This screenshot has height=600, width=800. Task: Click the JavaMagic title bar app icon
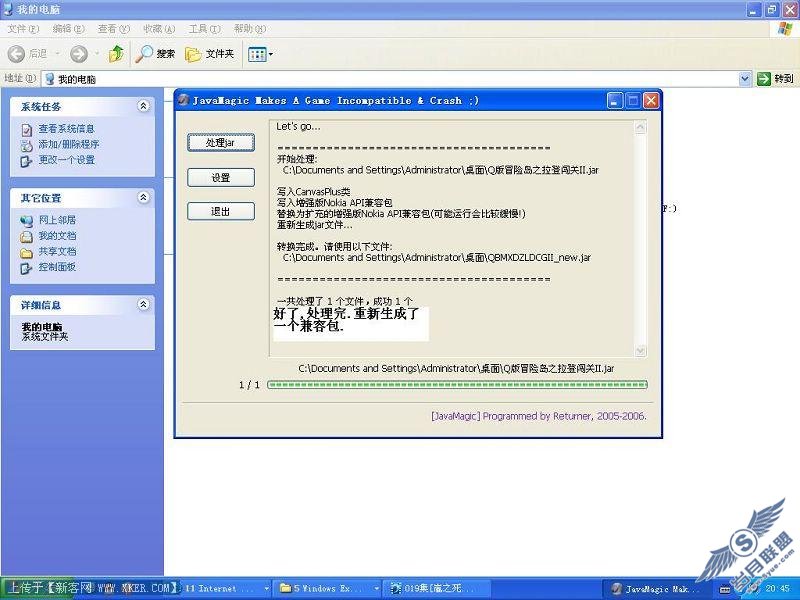[184, 100]
